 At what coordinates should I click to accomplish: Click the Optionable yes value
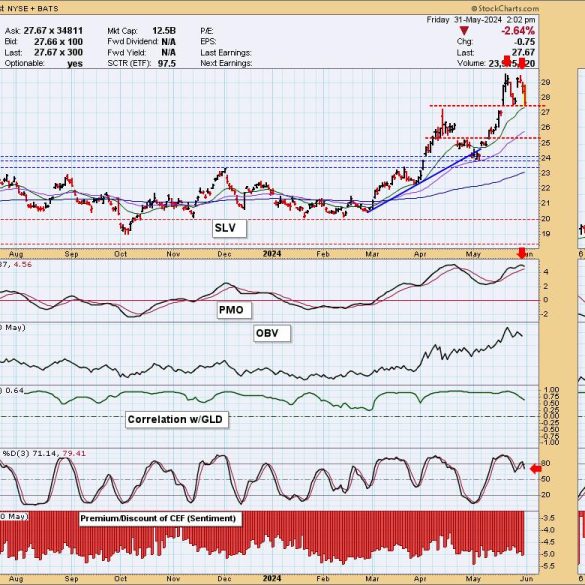75,64
